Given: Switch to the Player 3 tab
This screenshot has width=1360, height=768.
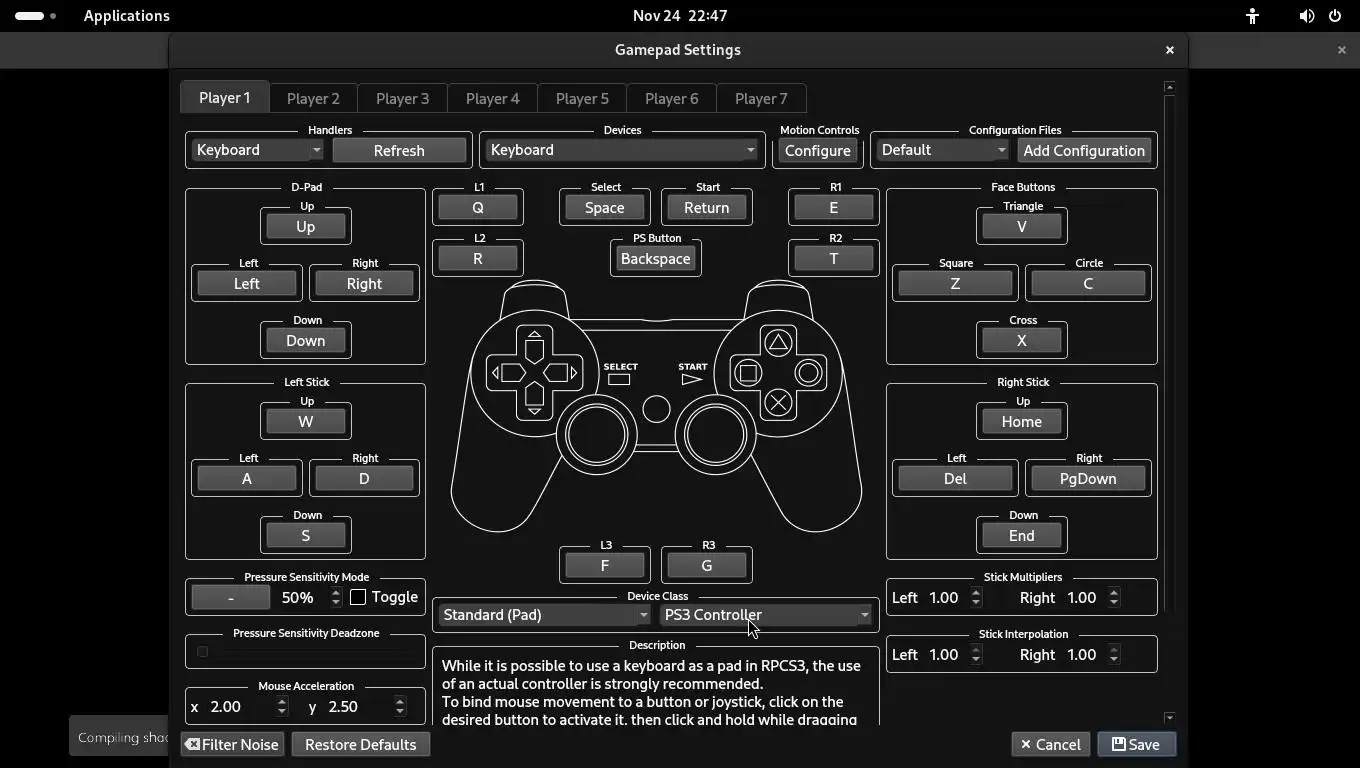Looking at the screenshot, I should click(402, 98).
